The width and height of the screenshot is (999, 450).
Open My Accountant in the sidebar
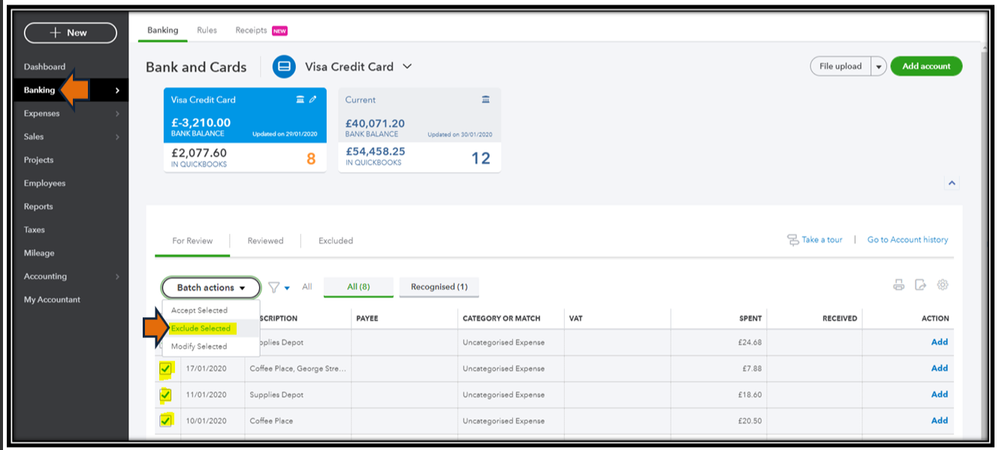(x=52, y=300)
